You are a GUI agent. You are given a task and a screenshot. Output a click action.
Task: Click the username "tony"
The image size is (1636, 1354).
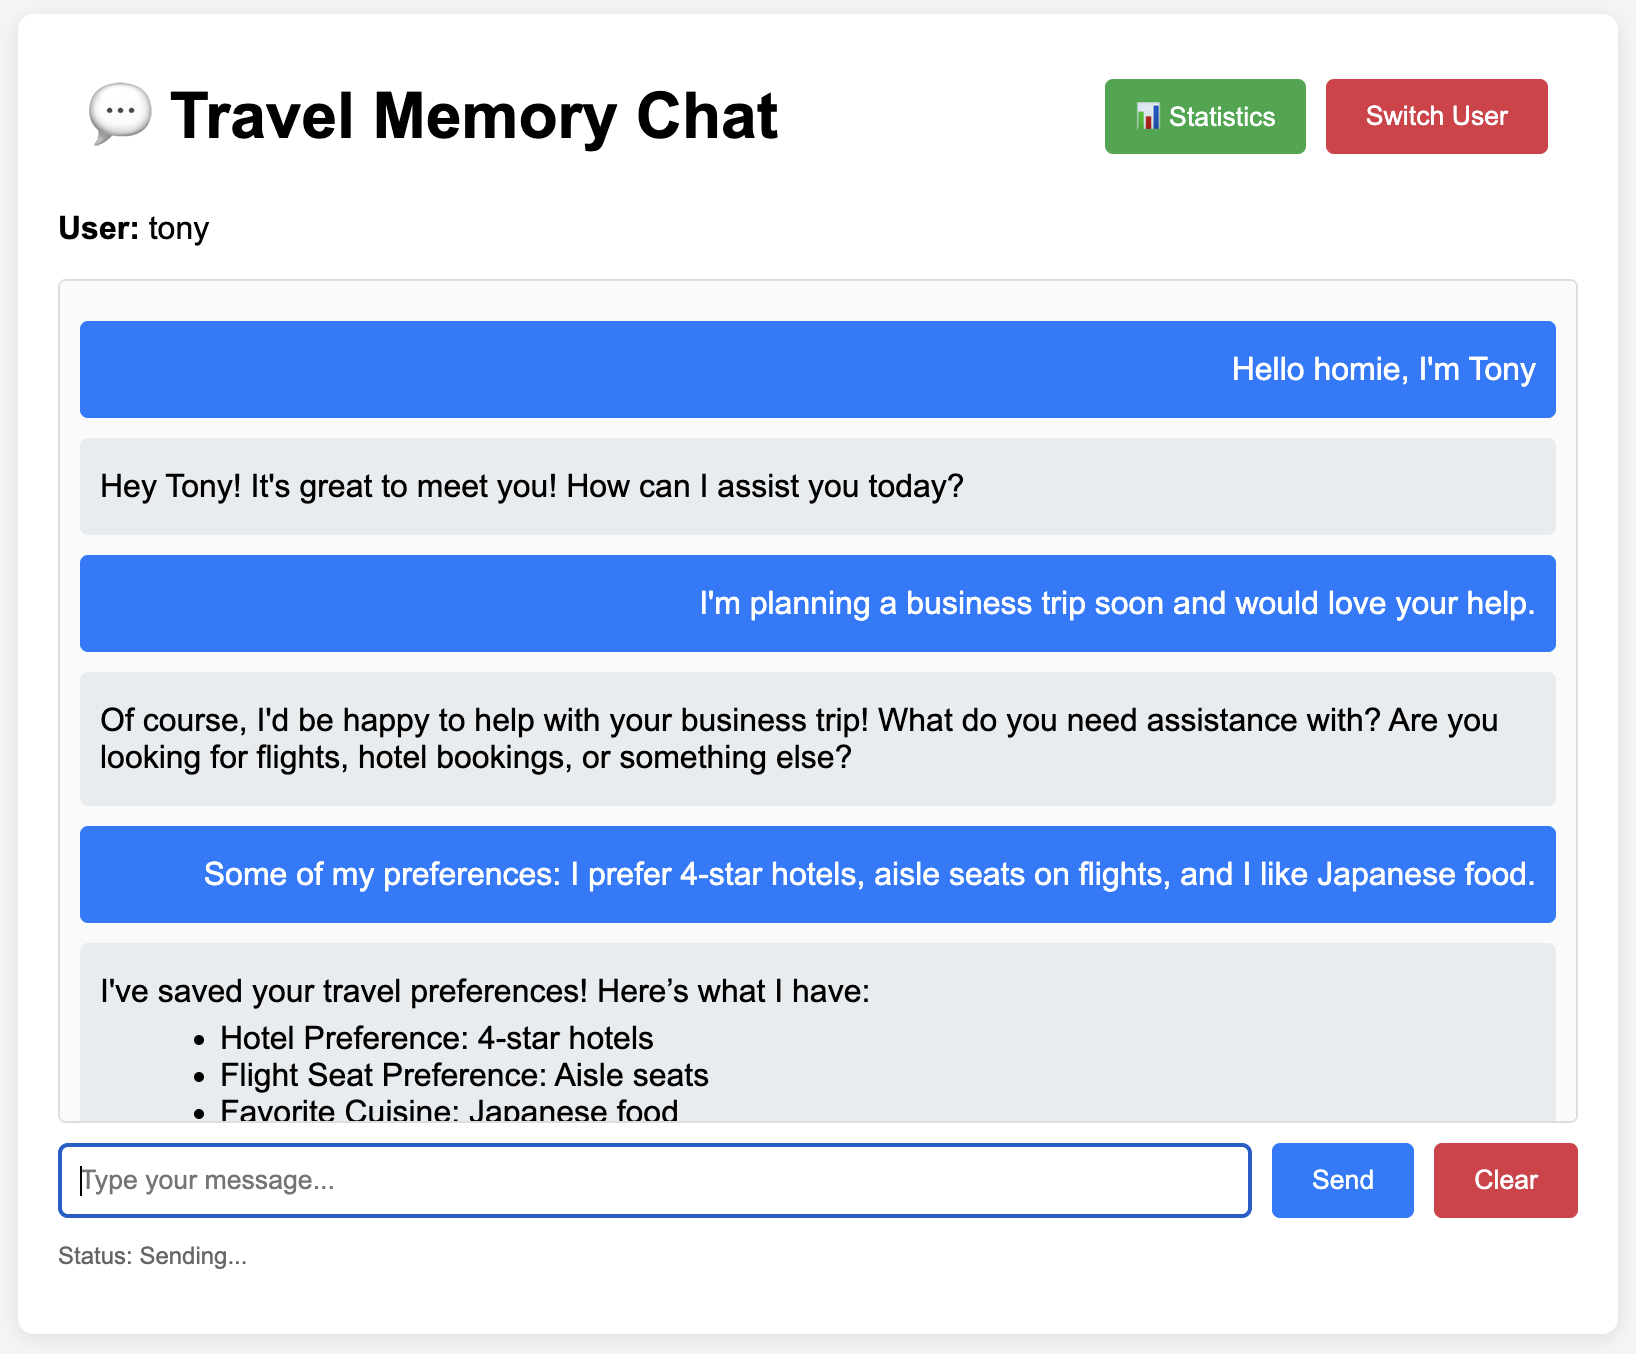click(x=179, y=228)
